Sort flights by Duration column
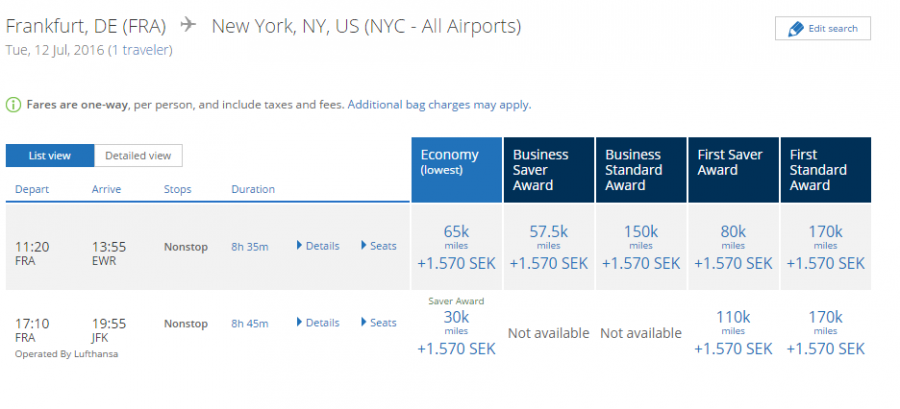The image size is (900, 409). pos(253,189)
